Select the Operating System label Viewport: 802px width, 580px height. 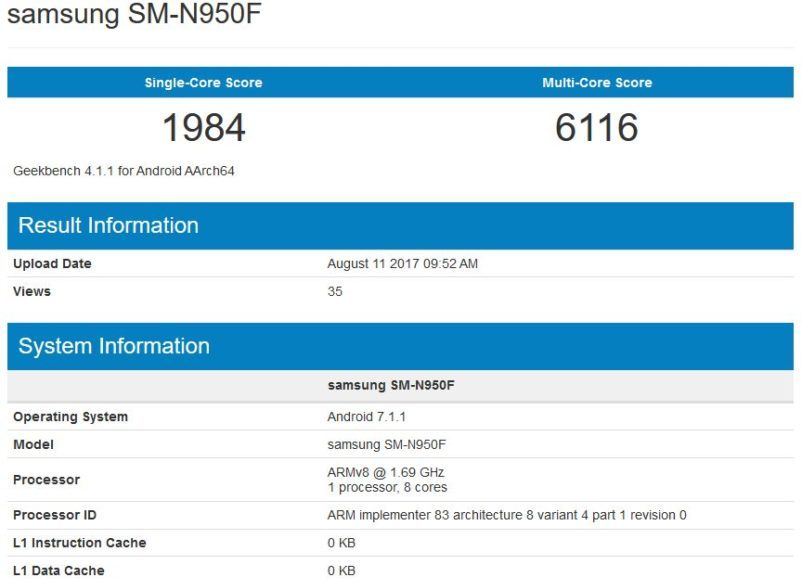pos(71,417)
